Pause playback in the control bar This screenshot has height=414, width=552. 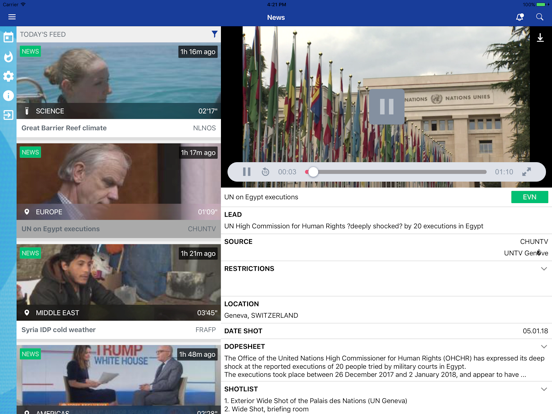click(x=247, y=172)
